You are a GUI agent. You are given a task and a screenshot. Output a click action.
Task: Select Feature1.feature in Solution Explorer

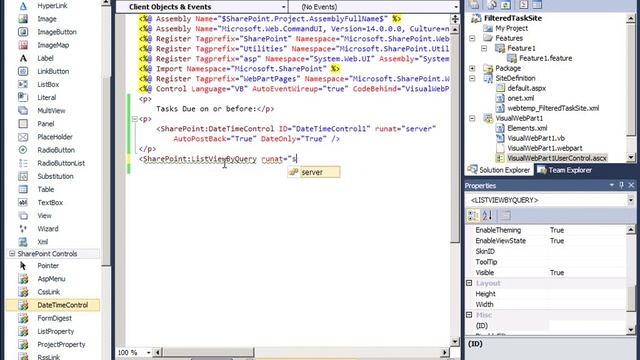545,58
